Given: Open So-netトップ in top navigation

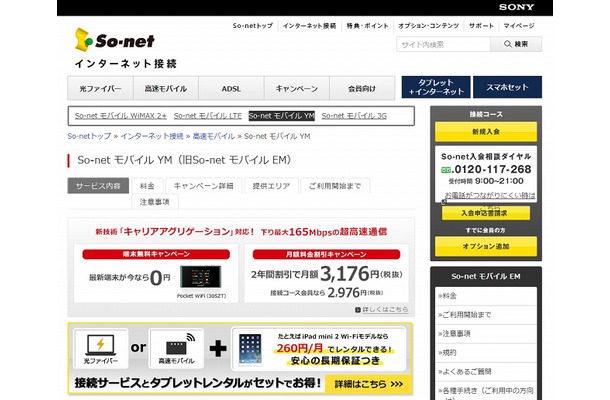Looking at the screenshot, I should point(253,26).
